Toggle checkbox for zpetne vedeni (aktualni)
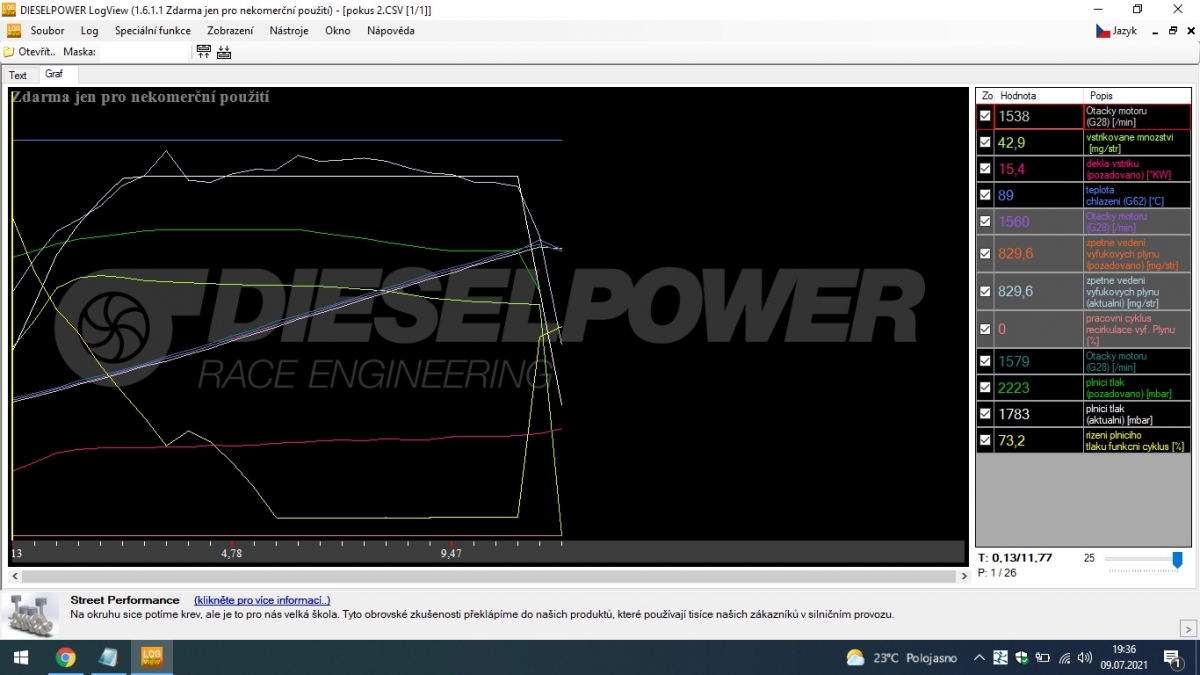 point(985,292)
